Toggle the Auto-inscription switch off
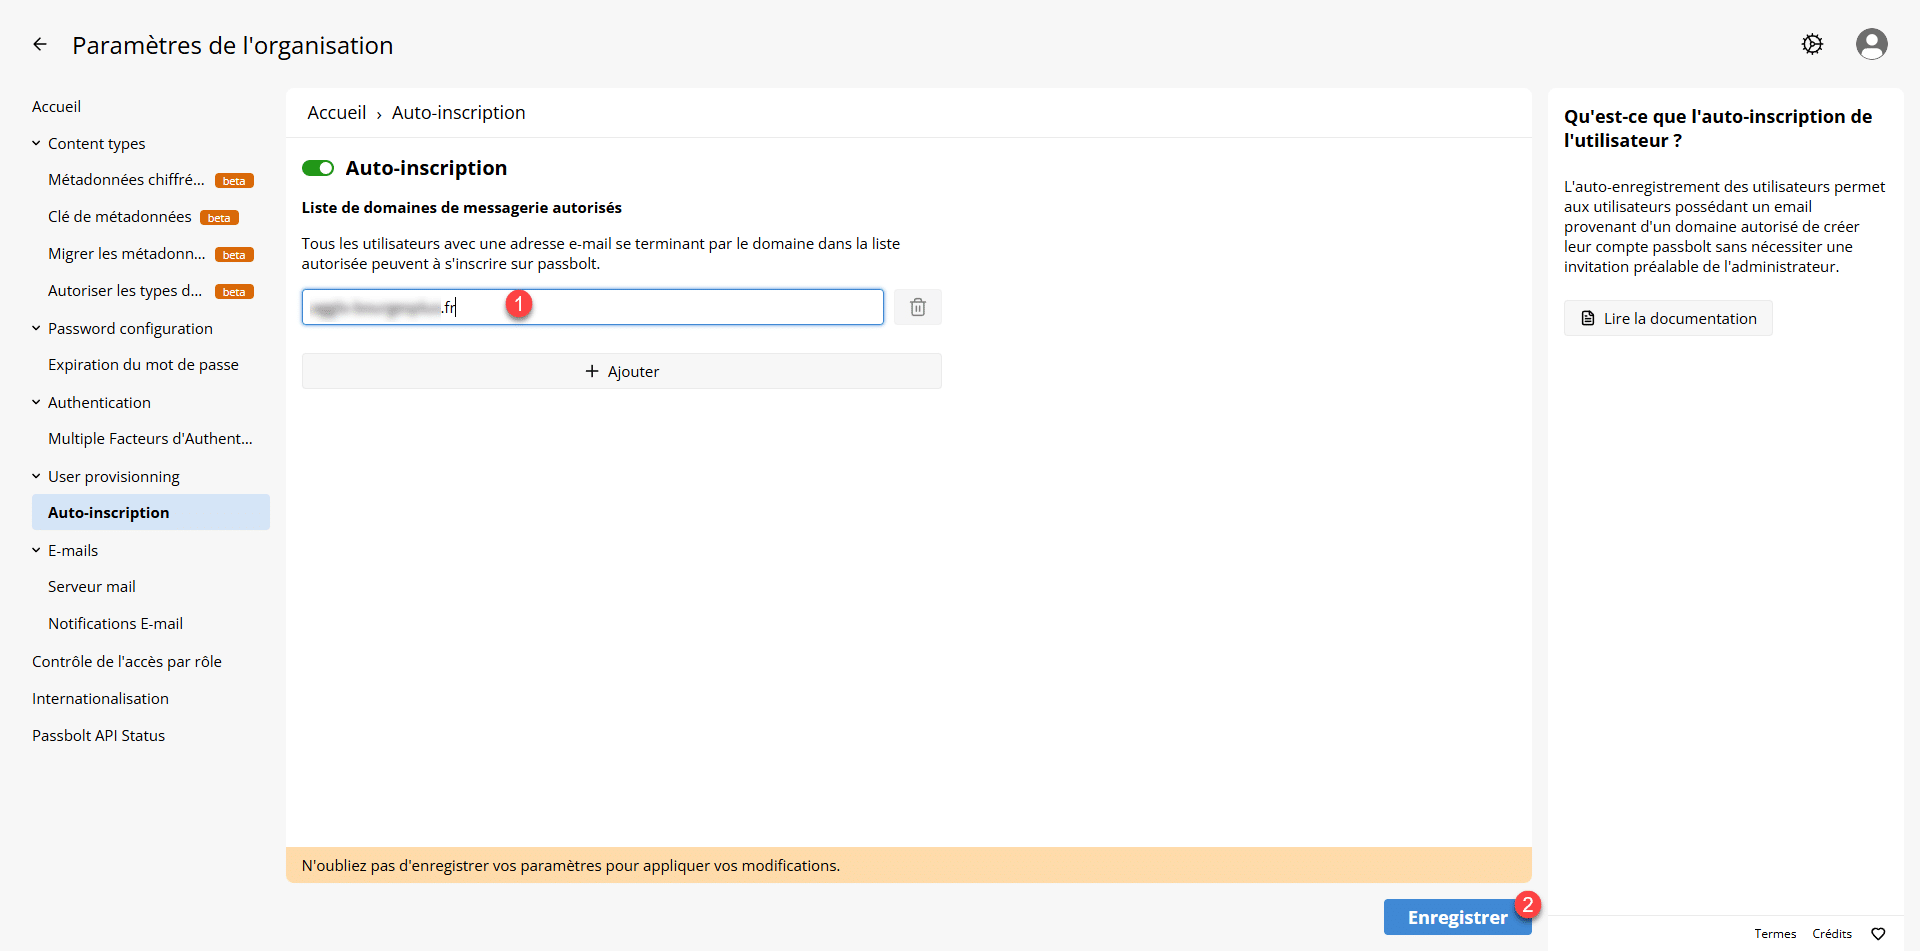1920x951 pixels. 318,168
